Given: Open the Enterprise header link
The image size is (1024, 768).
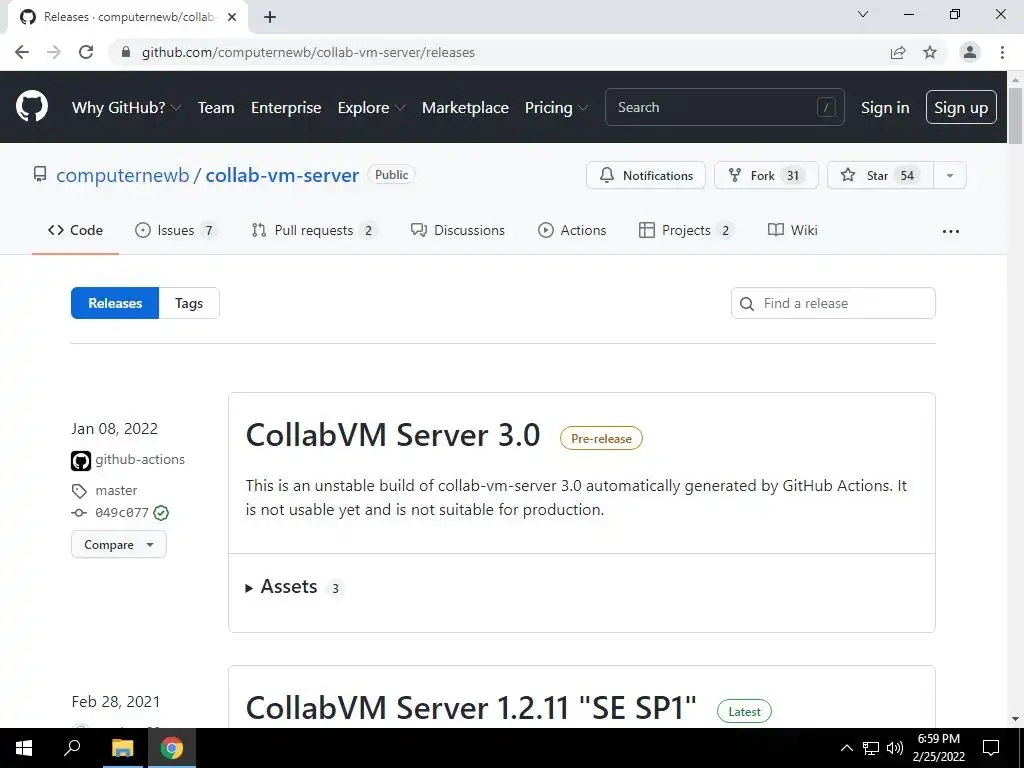Looking at the screenshot, I should [286, 108].
